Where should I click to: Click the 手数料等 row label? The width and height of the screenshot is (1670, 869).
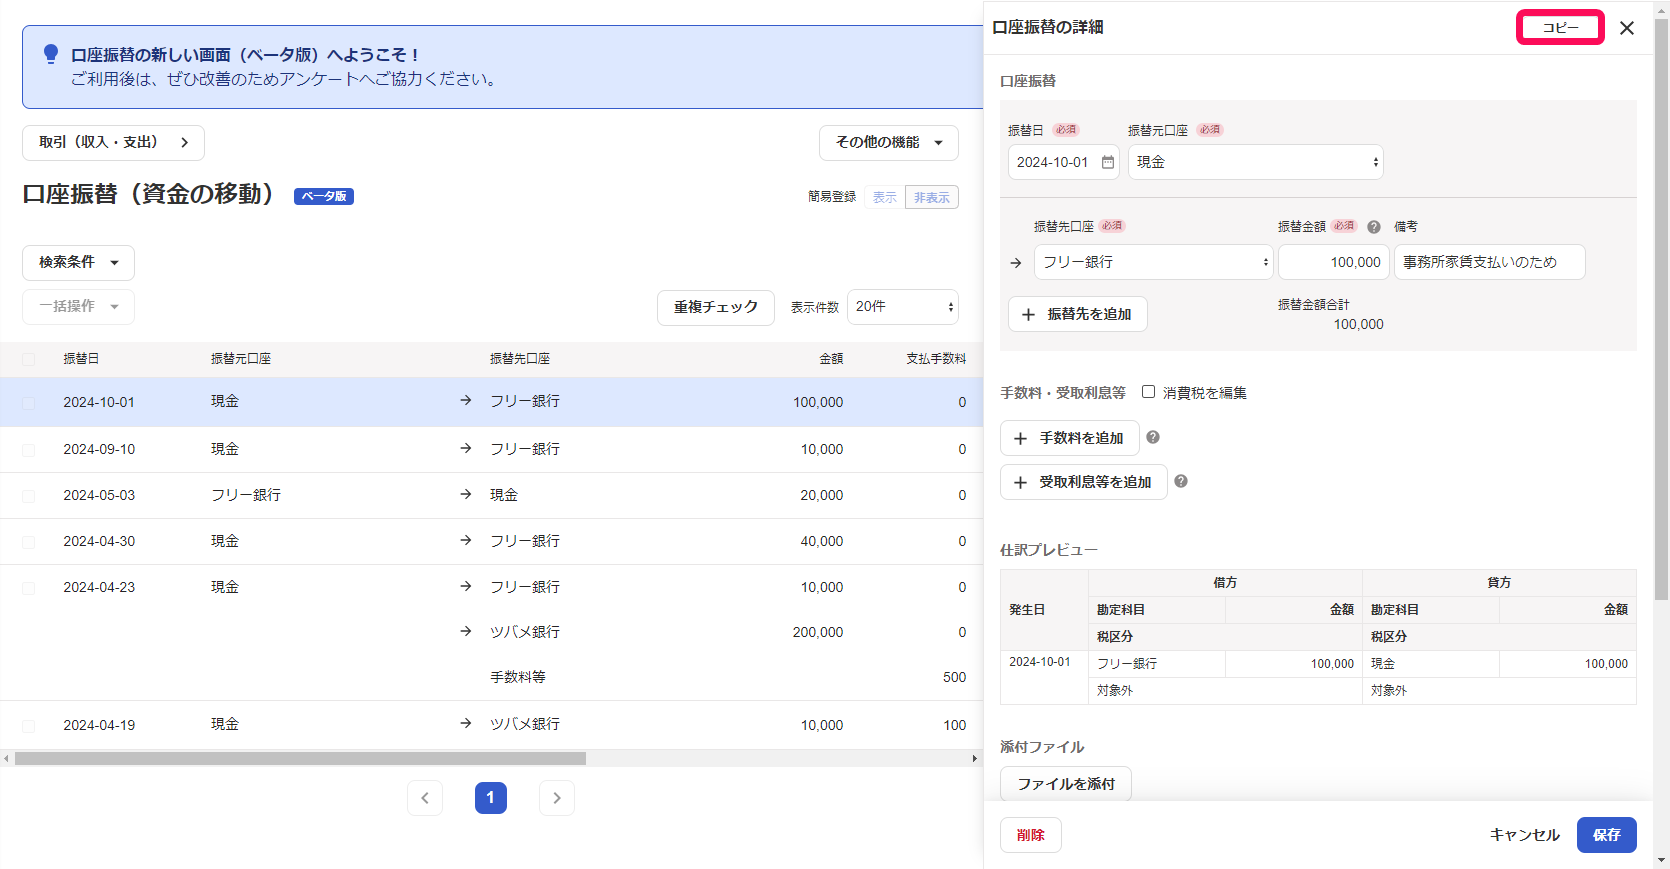click(x=518, y=677)
